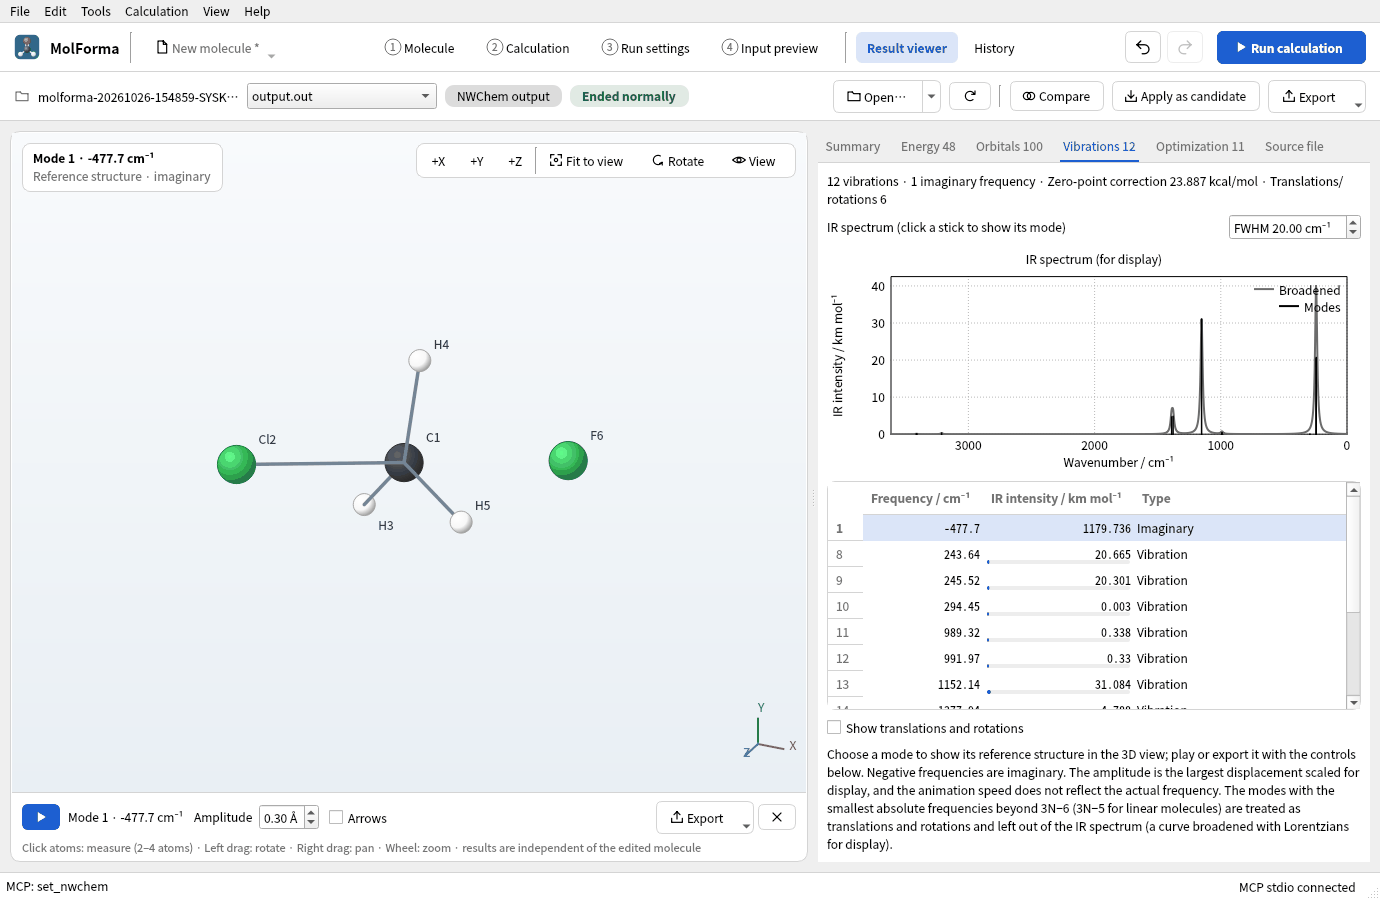Click the Fit to view icon button
This screenshot has height=900, width=1380.
tap(587, 161)
